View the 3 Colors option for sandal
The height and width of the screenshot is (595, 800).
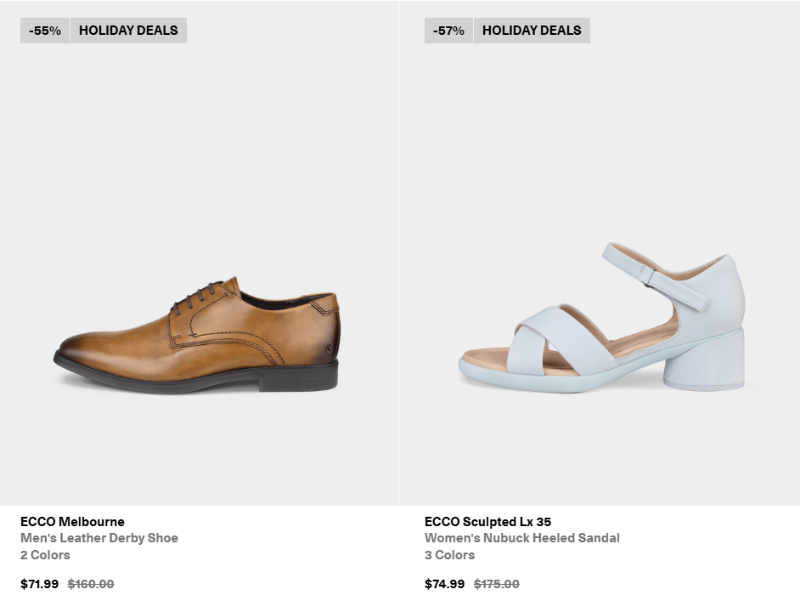point(449,555)
